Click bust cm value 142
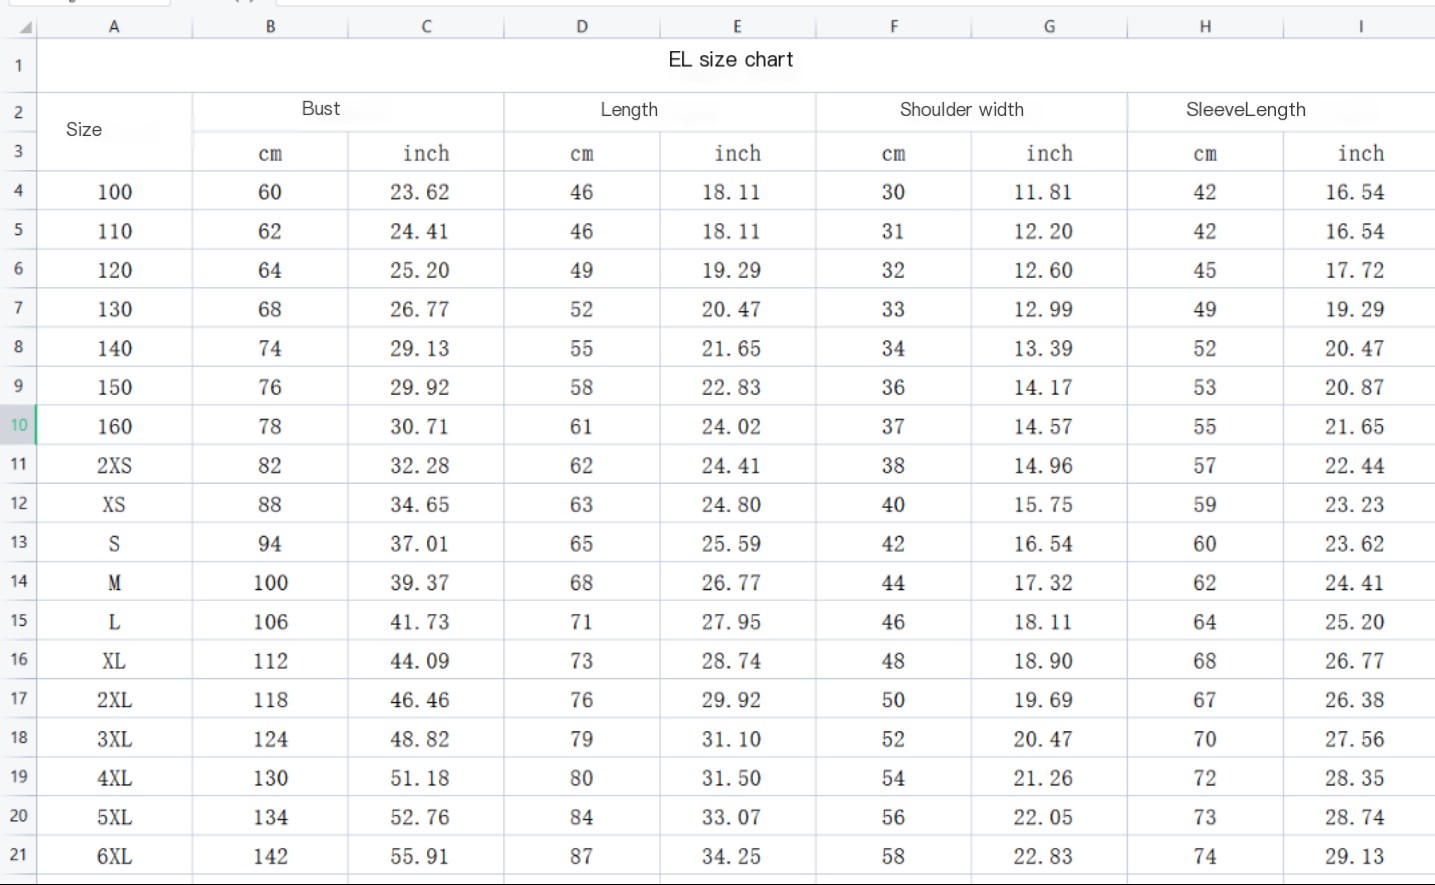 (270, 857)
